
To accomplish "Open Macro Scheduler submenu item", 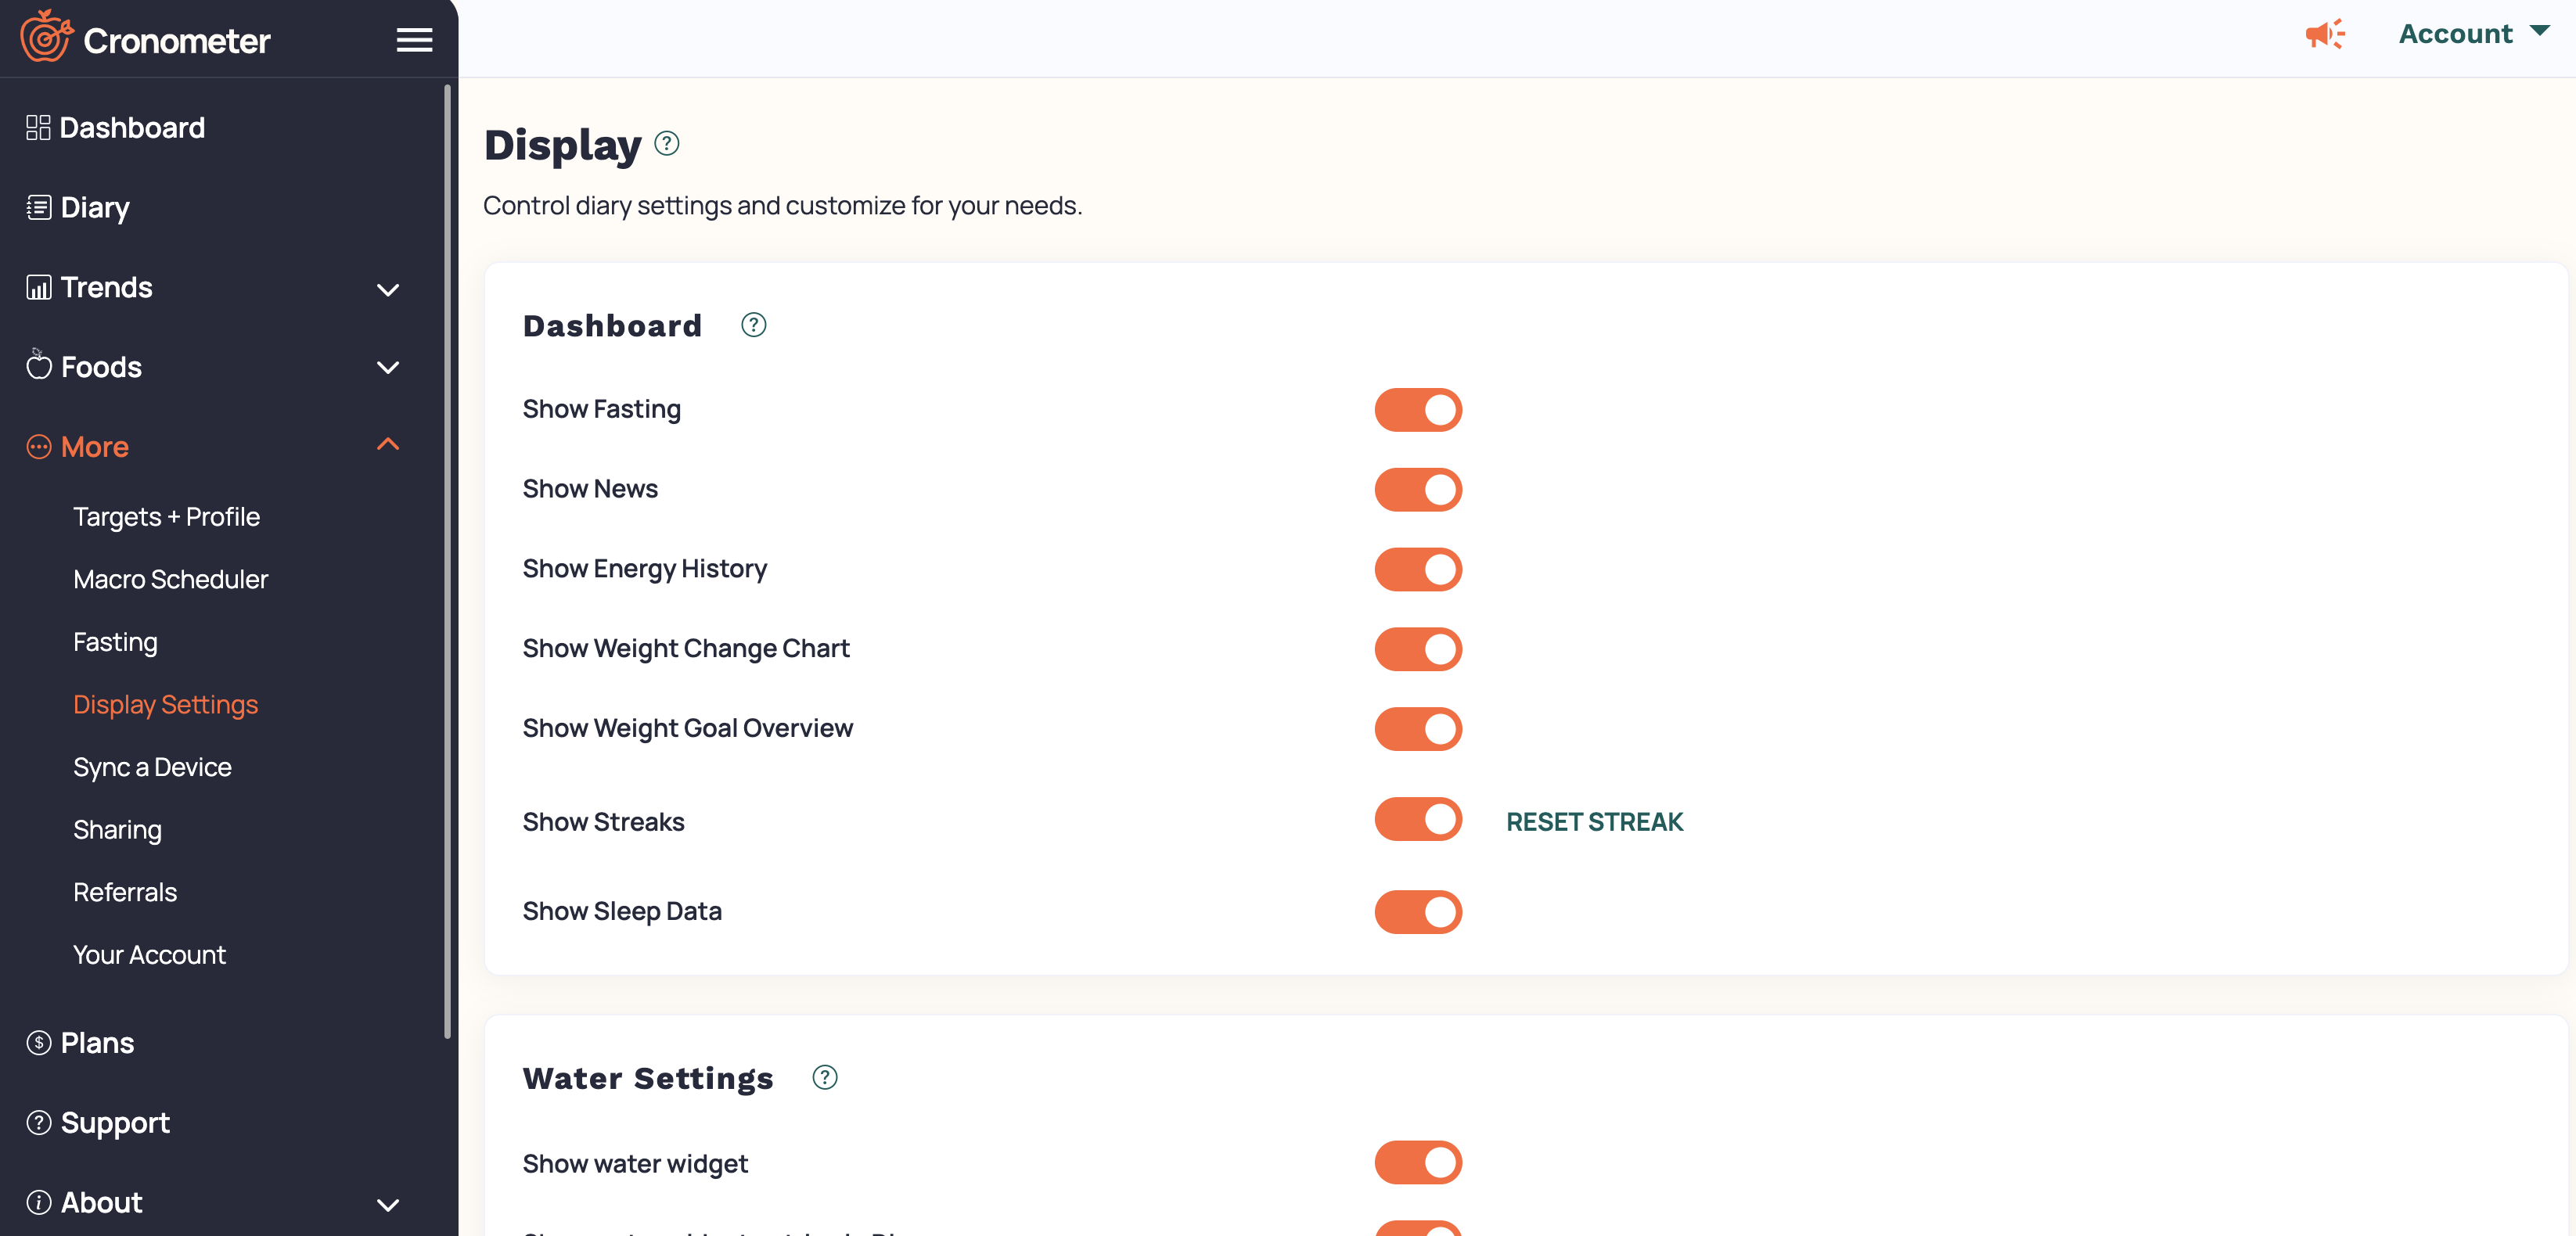I will [x=170, y=579].
